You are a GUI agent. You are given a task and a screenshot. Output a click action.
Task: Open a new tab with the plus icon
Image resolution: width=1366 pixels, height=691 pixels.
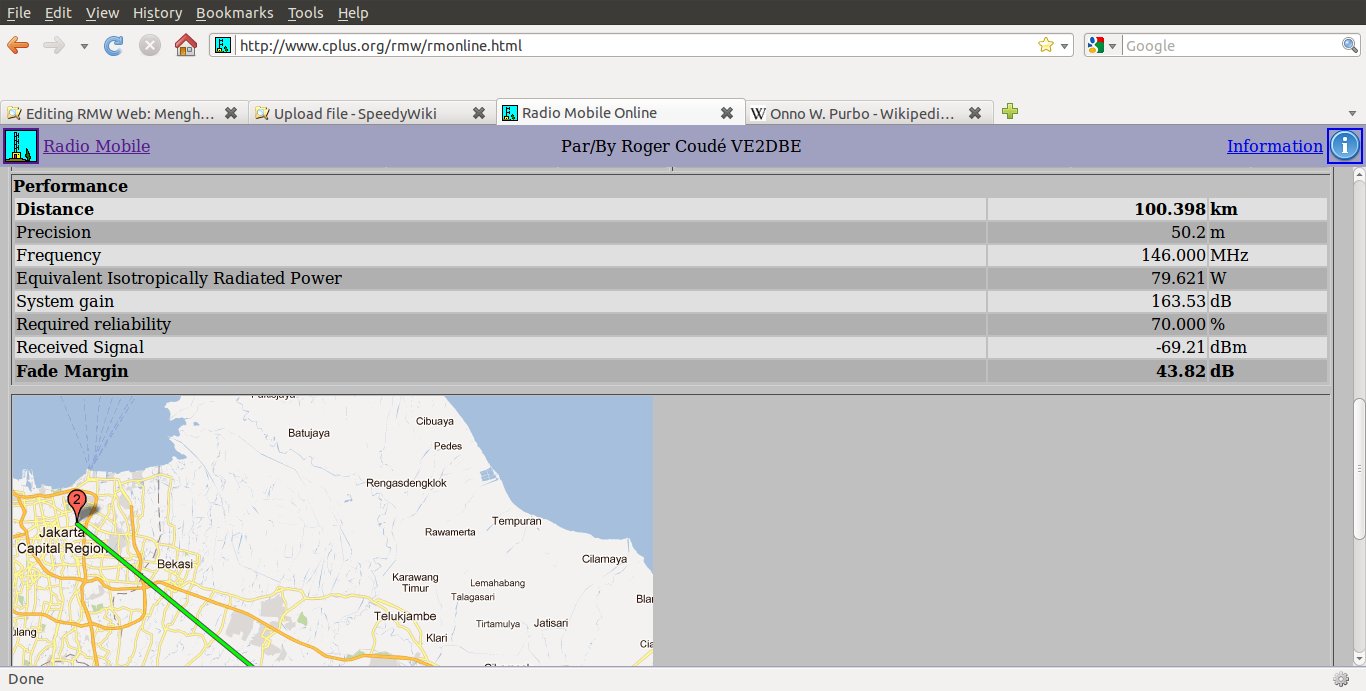[1010, 112]
